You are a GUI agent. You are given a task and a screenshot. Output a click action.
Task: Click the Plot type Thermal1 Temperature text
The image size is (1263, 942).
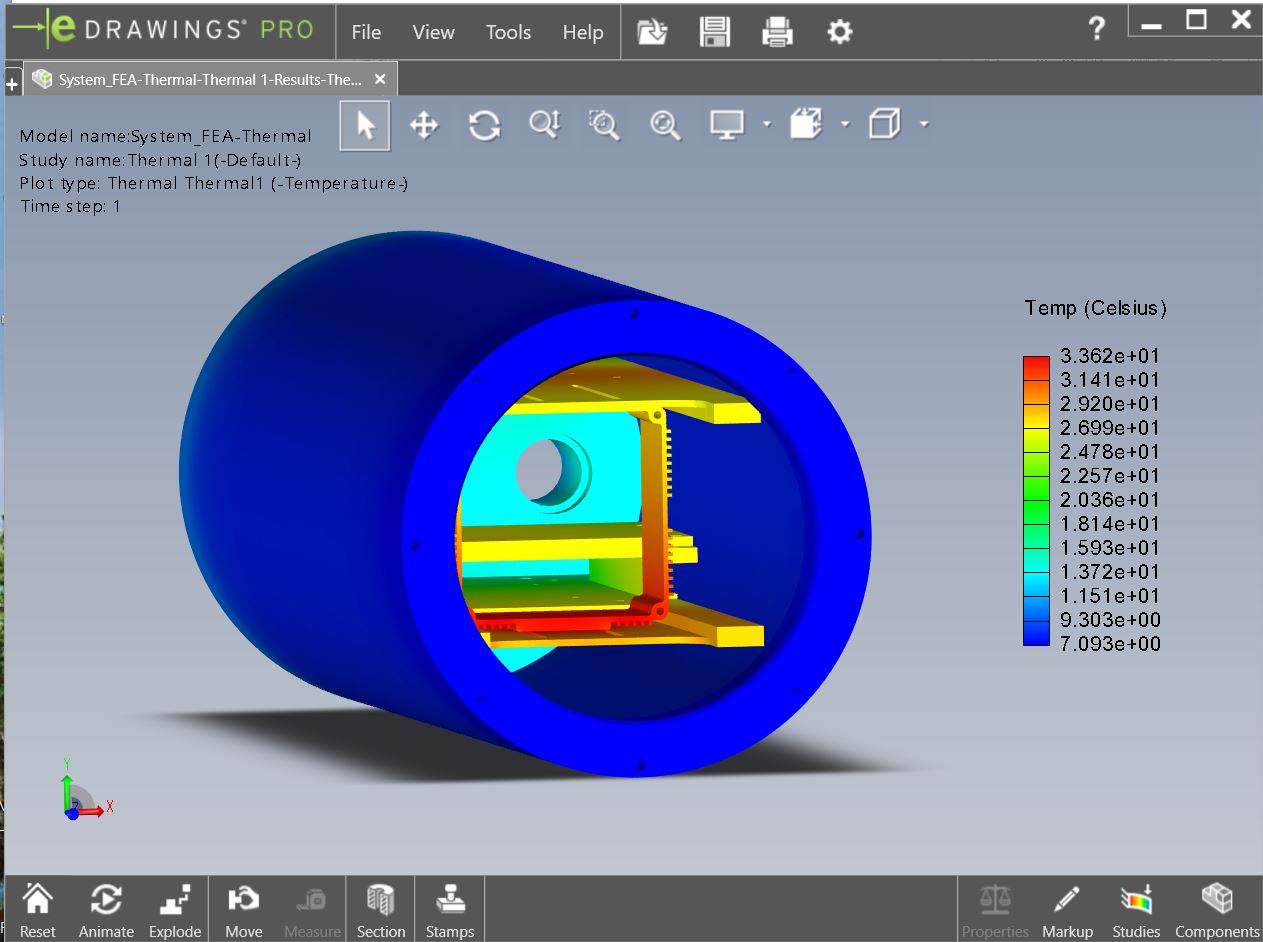(214, 183)
